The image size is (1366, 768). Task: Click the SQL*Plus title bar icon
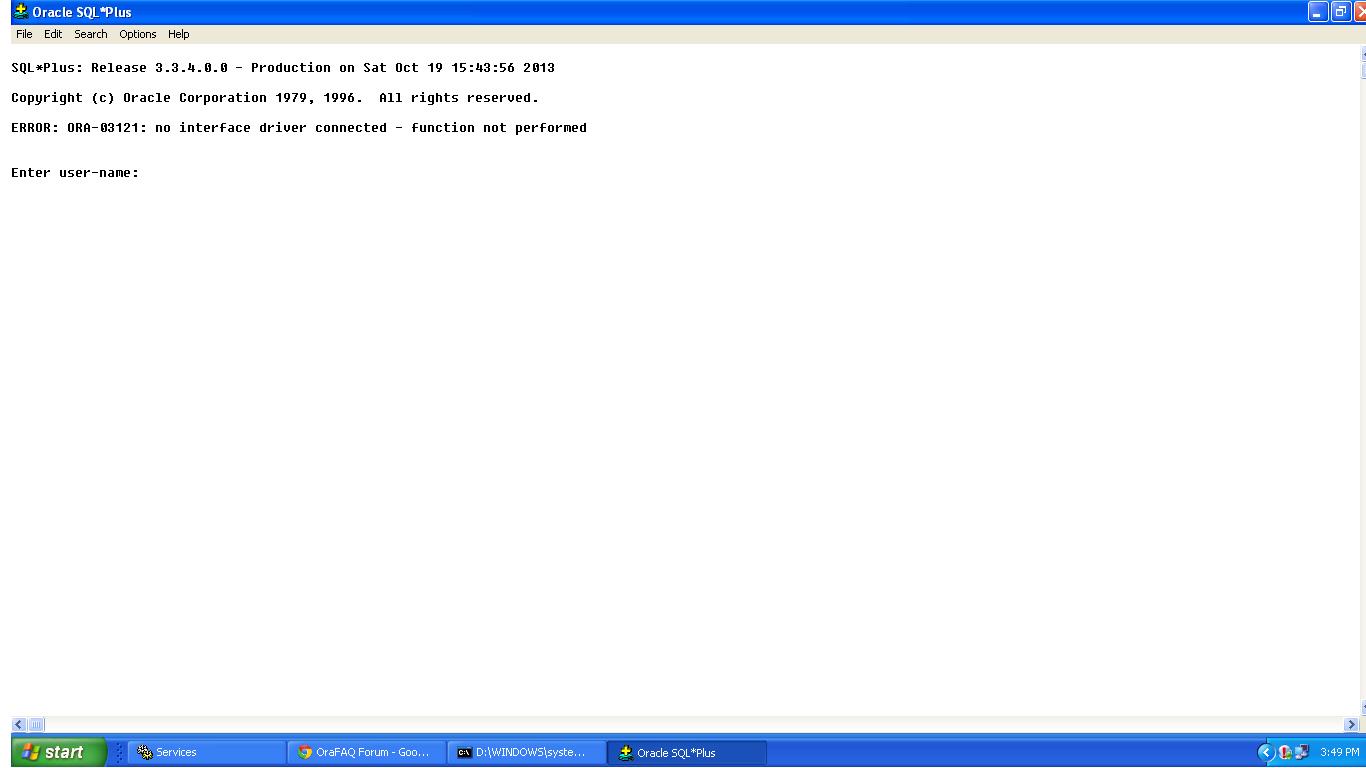20,12
